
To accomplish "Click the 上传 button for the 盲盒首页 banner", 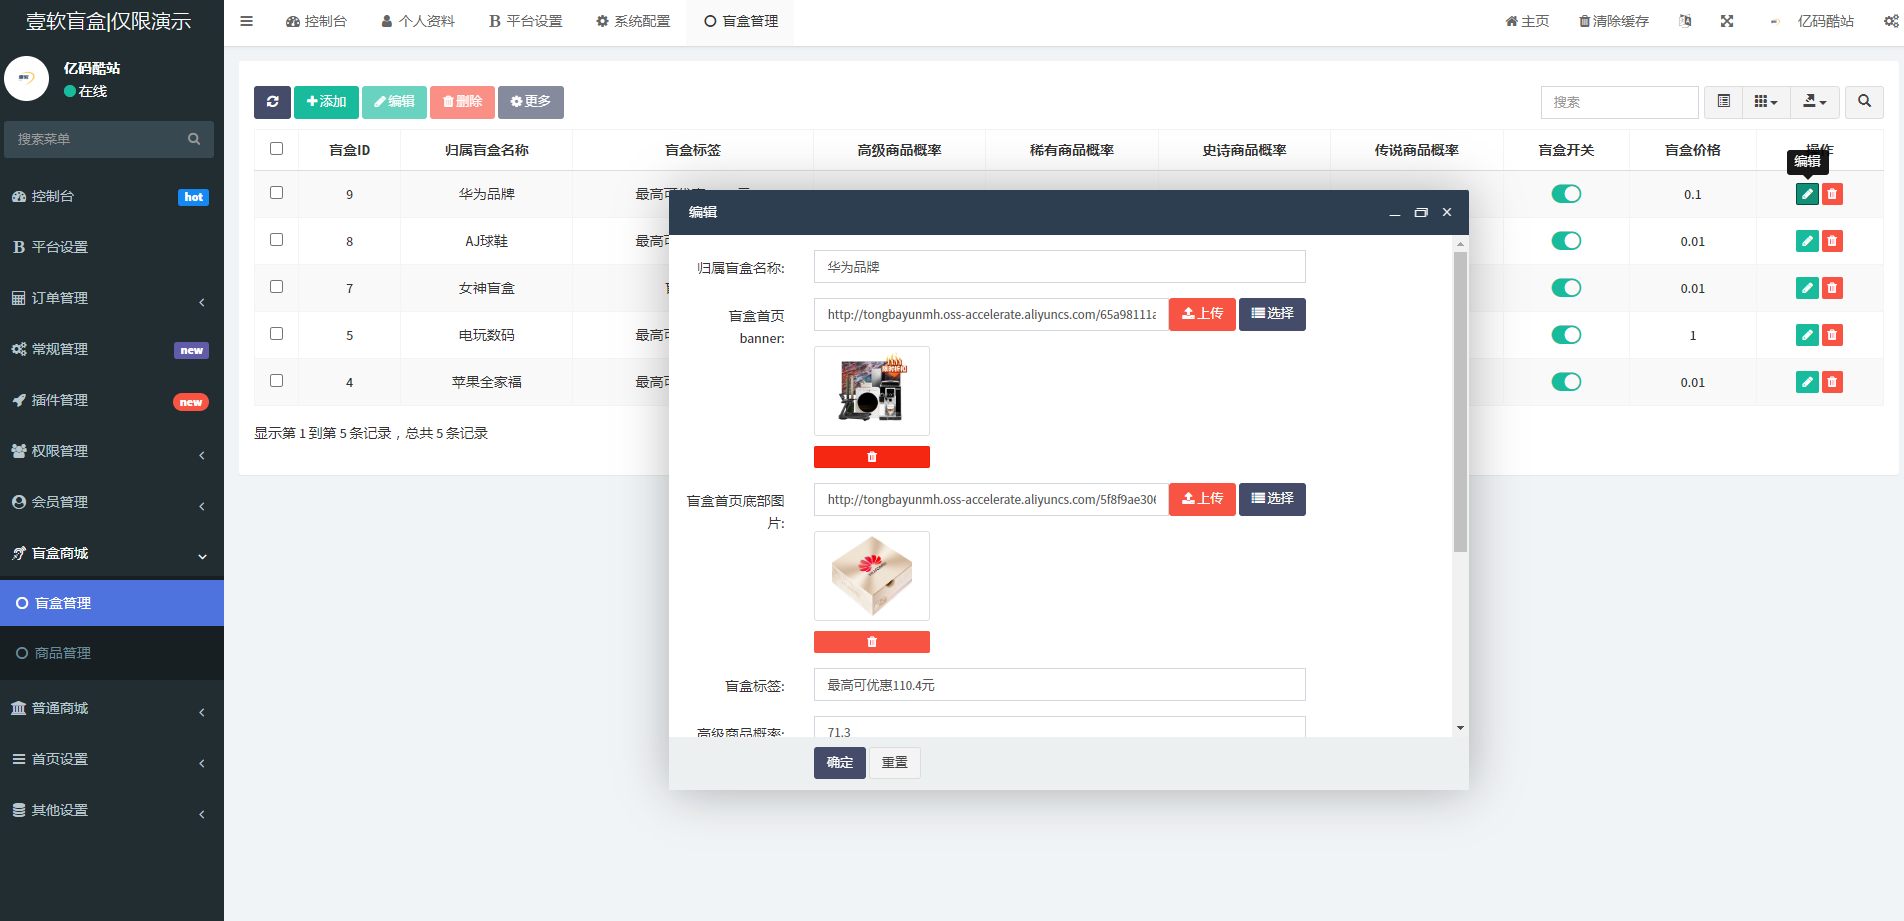I will [1202, 314].
